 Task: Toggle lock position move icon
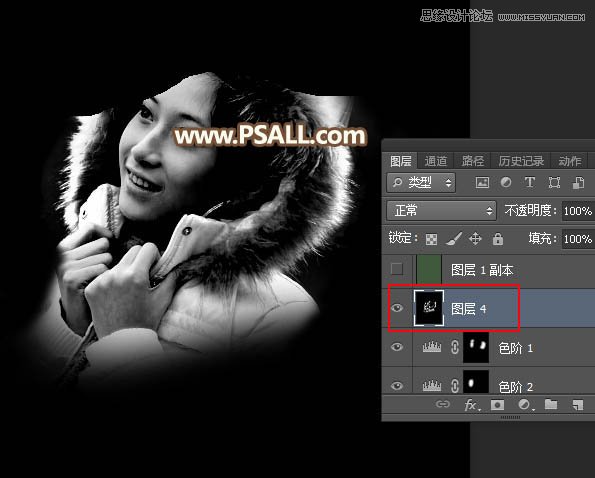[x=475, y=239]
